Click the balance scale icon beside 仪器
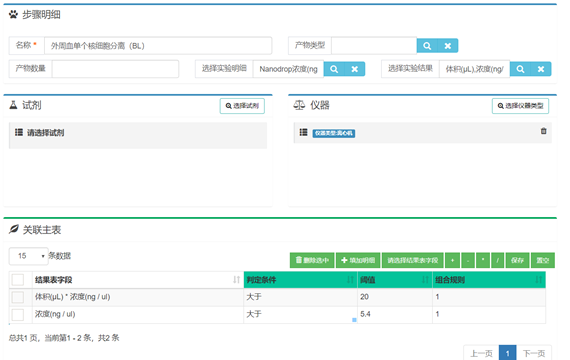This screenshot has height=360, width=570. click(299, 105)
